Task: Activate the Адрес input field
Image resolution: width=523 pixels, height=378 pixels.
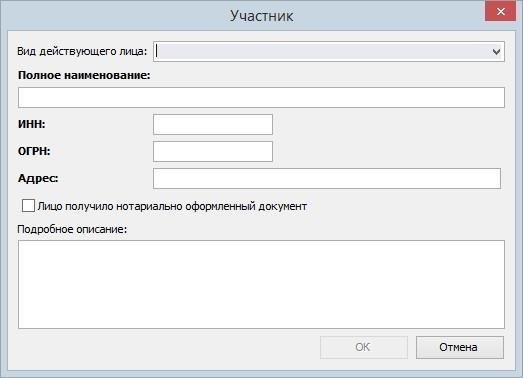Action: [x=327, y=178]
